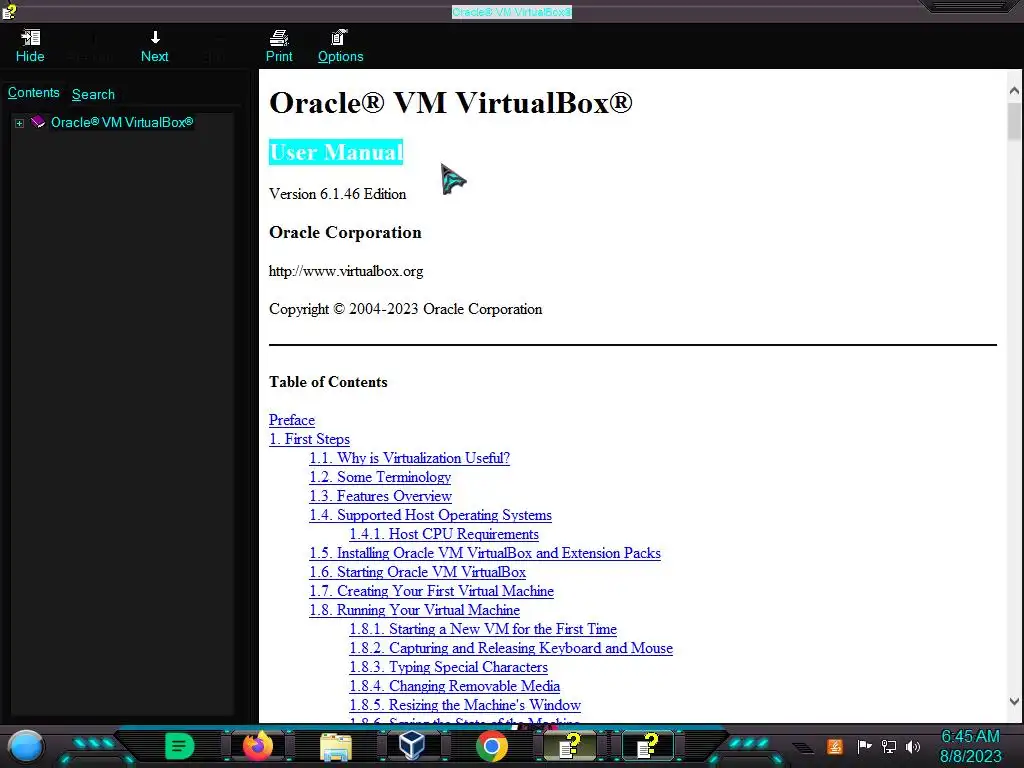This screenshot has width=1024, height=768.
Task: Open the green messaging app on the taskbar
Action: [180, 746]
